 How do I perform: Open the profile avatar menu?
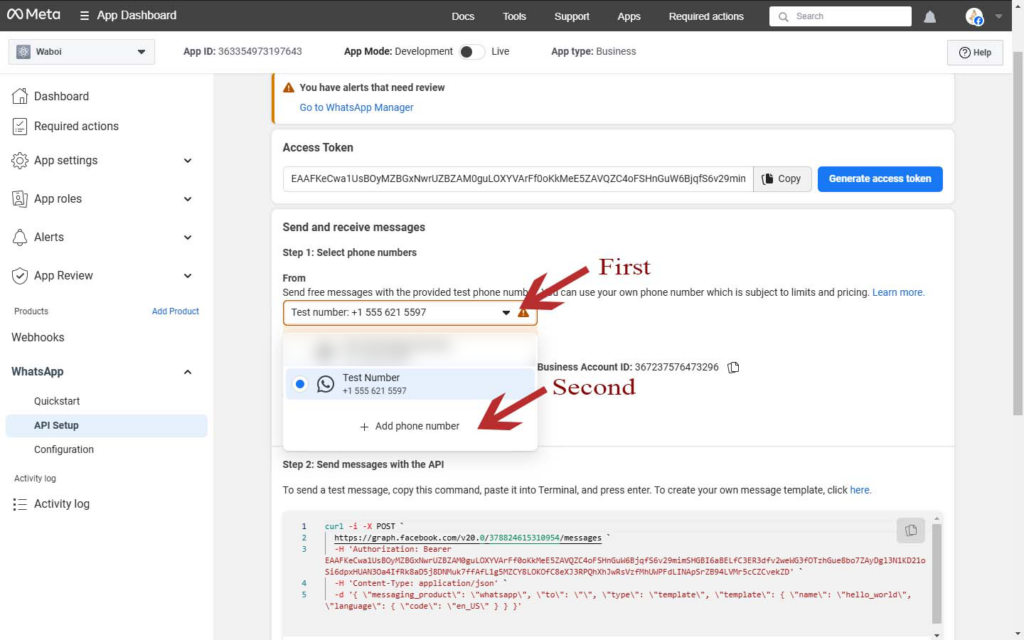tap(974, 16)
